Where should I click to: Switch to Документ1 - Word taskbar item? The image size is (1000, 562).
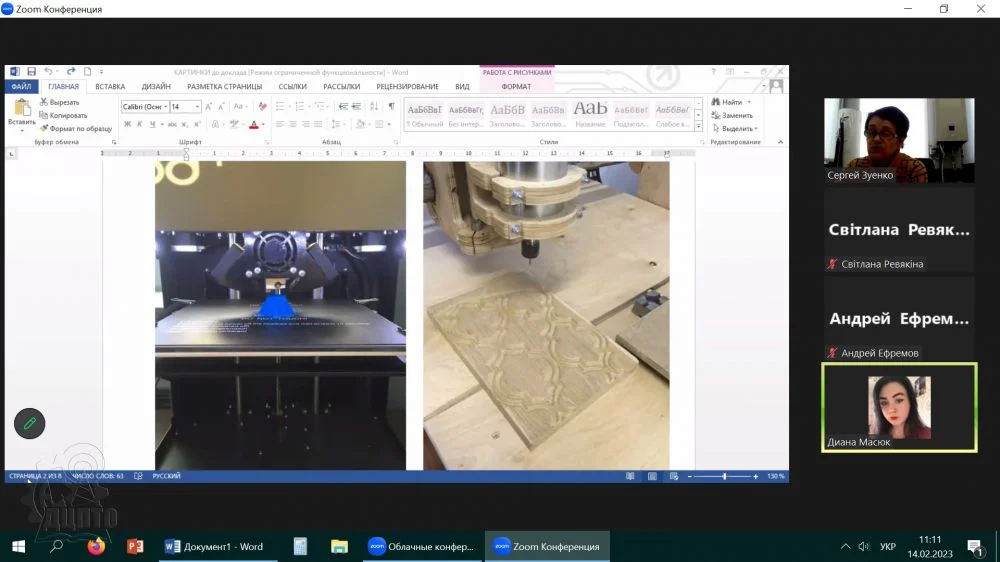click(x=217, y=547)
